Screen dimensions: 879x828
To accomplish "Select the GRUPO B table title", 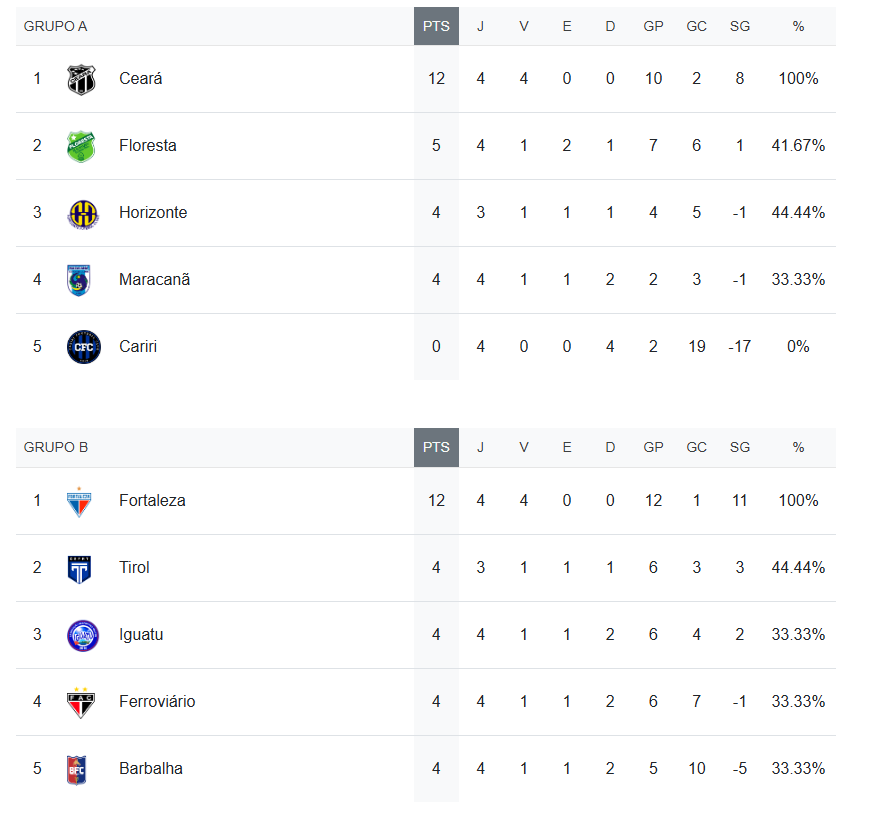I will click(55, 447).
